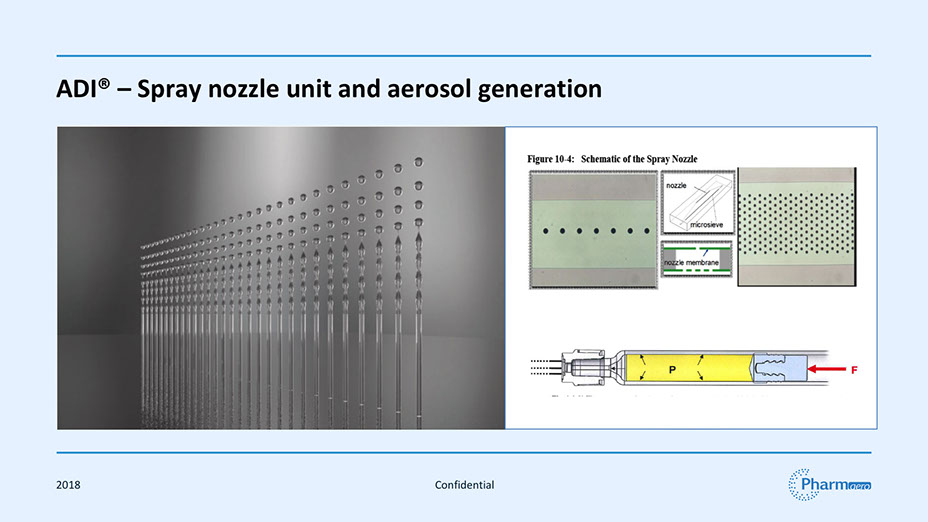
Task: Click the red F force arrow
Action: [x=826, y=369]
